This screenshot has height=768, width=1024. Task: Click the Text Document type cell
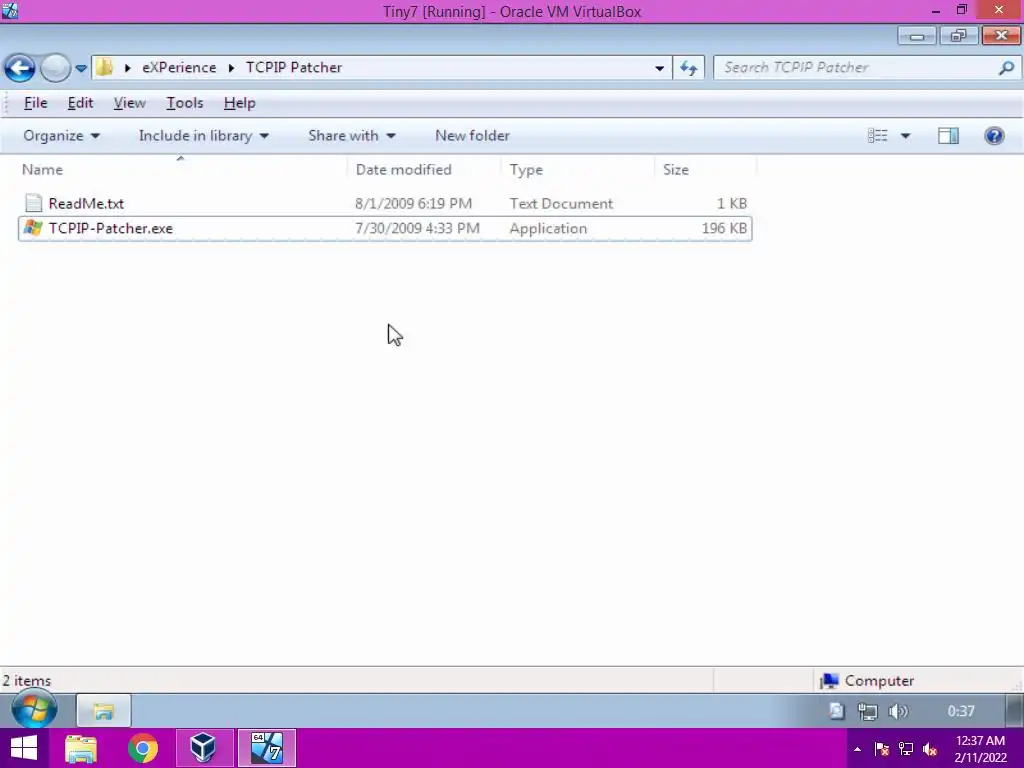561,204
